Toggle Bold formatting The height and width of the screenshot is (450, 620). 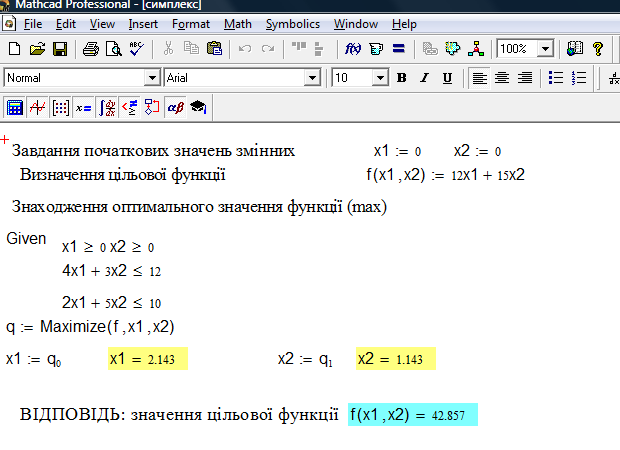click(x=401, y=78)
